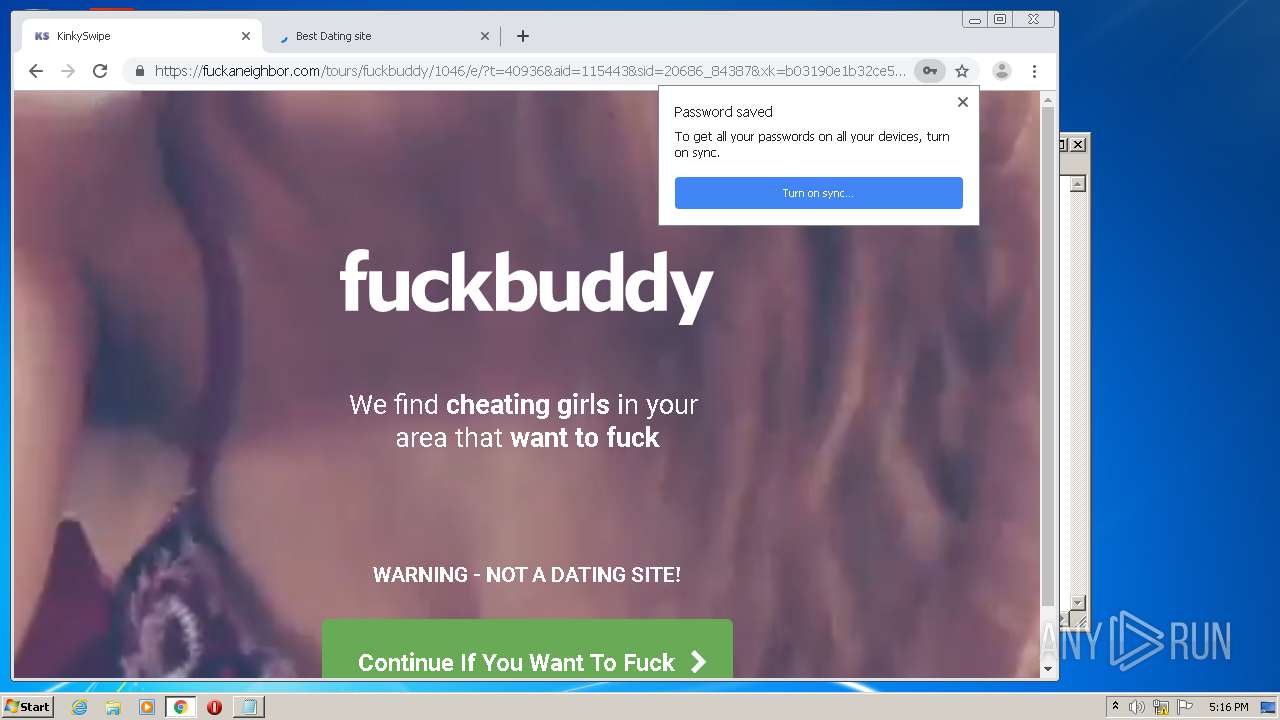Image resolution: width=1280 pixels, height=720 pixels.
Task: Open the File Explorer taskbar icon
Action: click(113, 707)
